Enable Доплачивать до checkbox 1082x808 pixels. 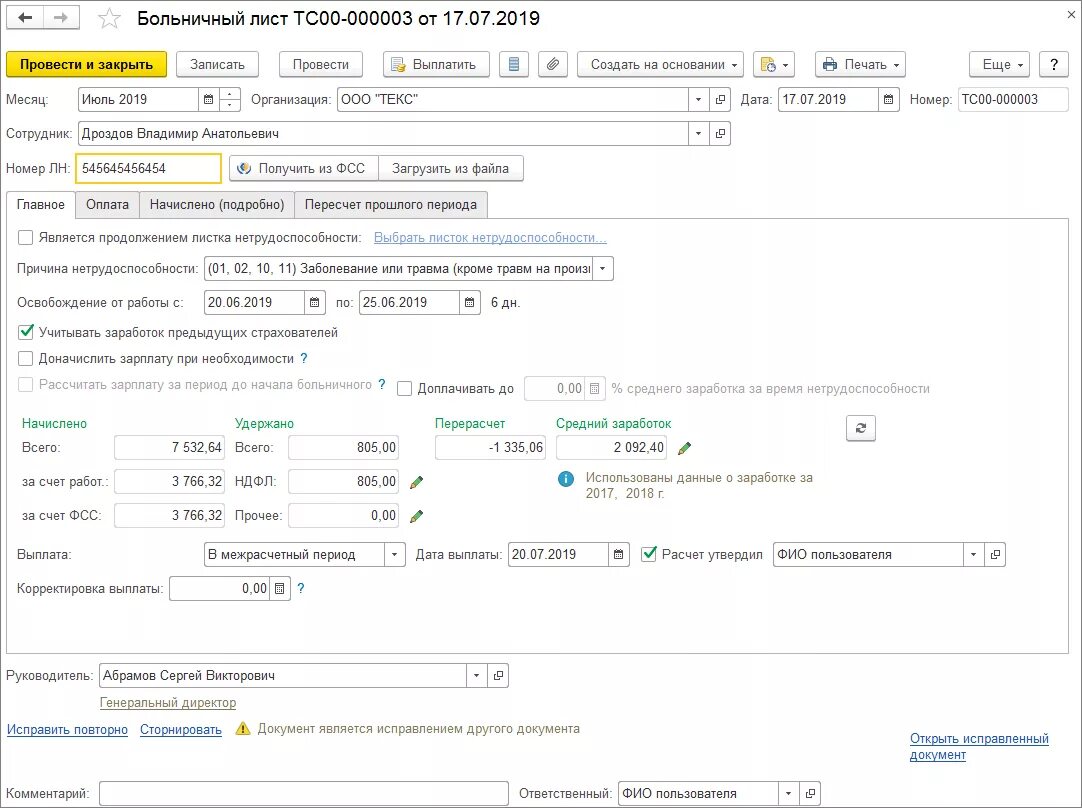click(404, 388)
